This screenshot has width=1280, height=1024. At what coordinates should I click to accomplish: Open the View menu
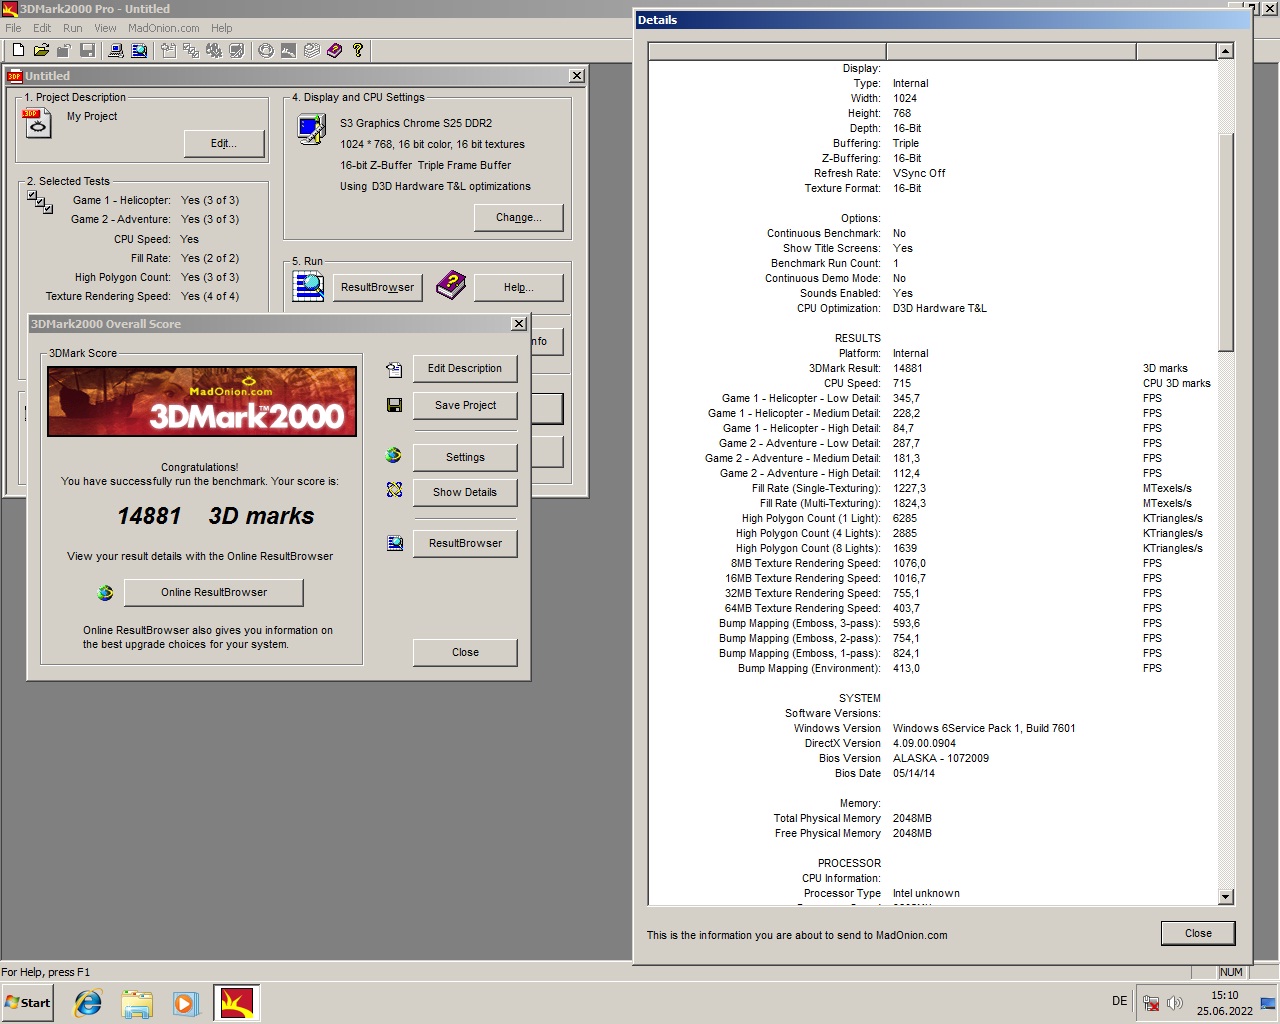[105, 28]
